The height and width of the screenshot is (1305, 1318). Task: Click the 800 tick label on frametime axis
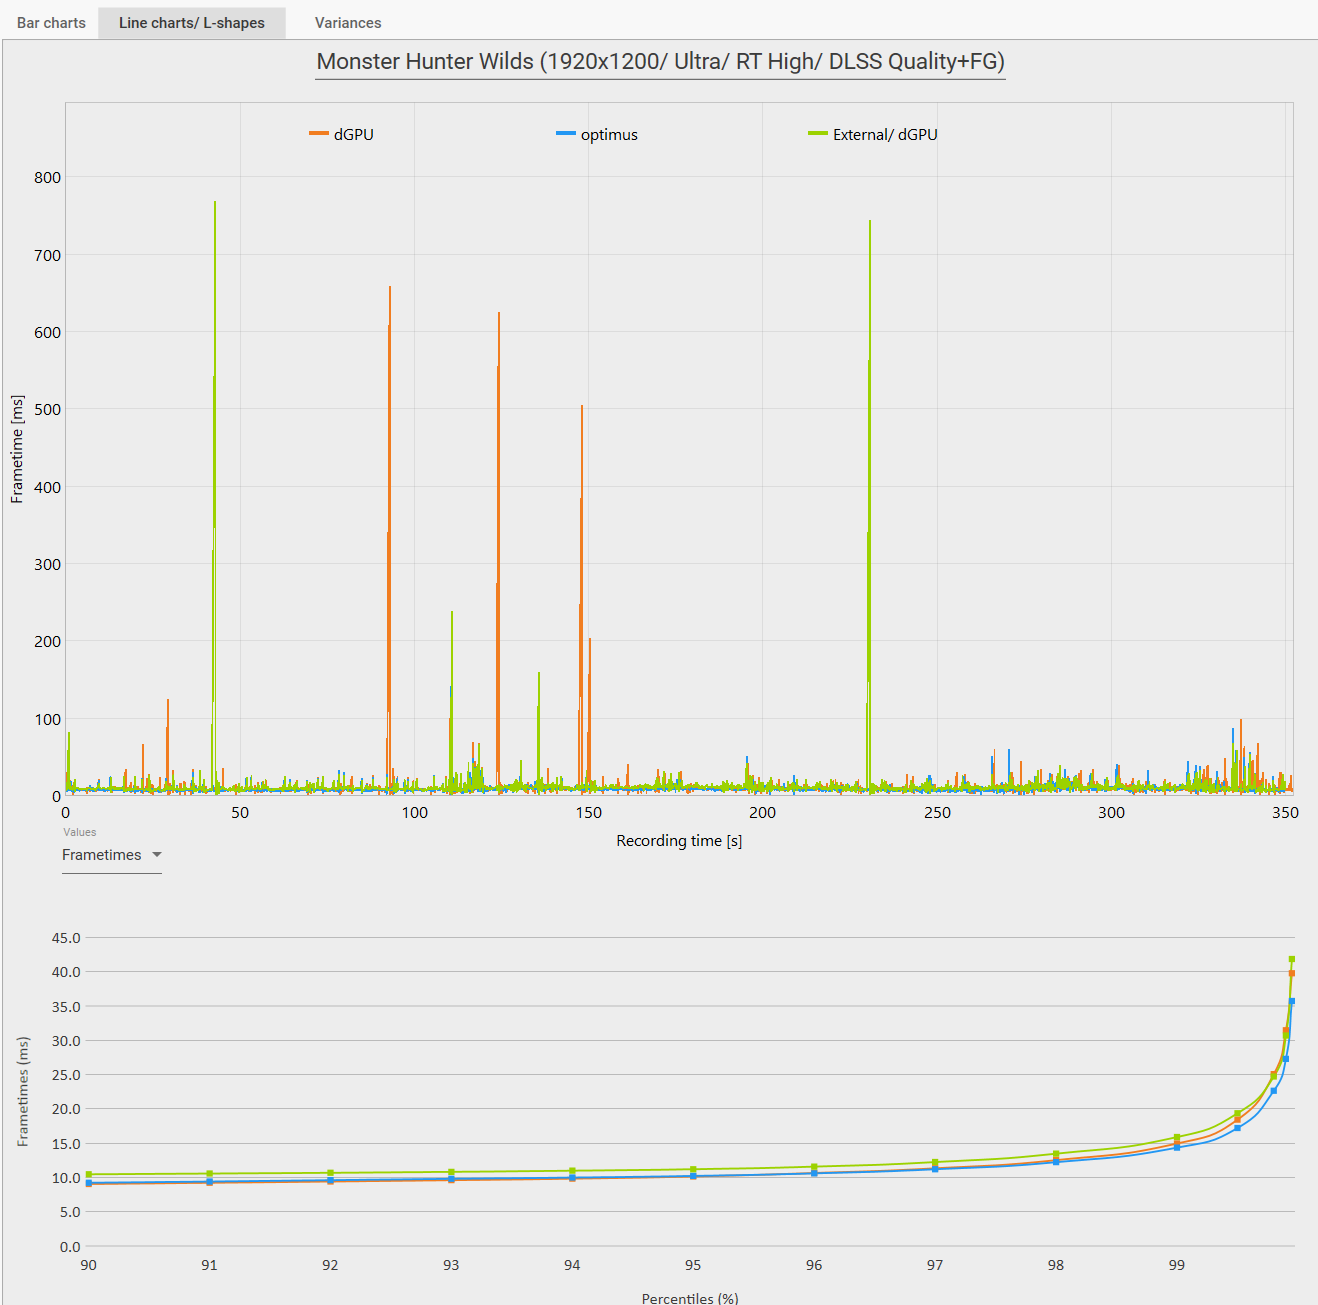click(x=47, y=178)
